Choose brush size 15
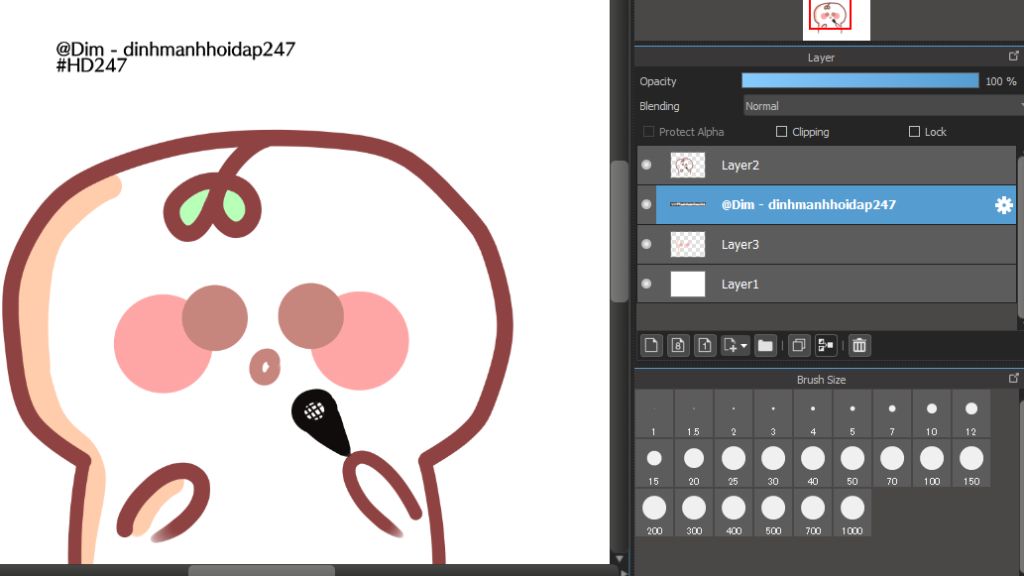1024x576 pixels. point(654,464)
